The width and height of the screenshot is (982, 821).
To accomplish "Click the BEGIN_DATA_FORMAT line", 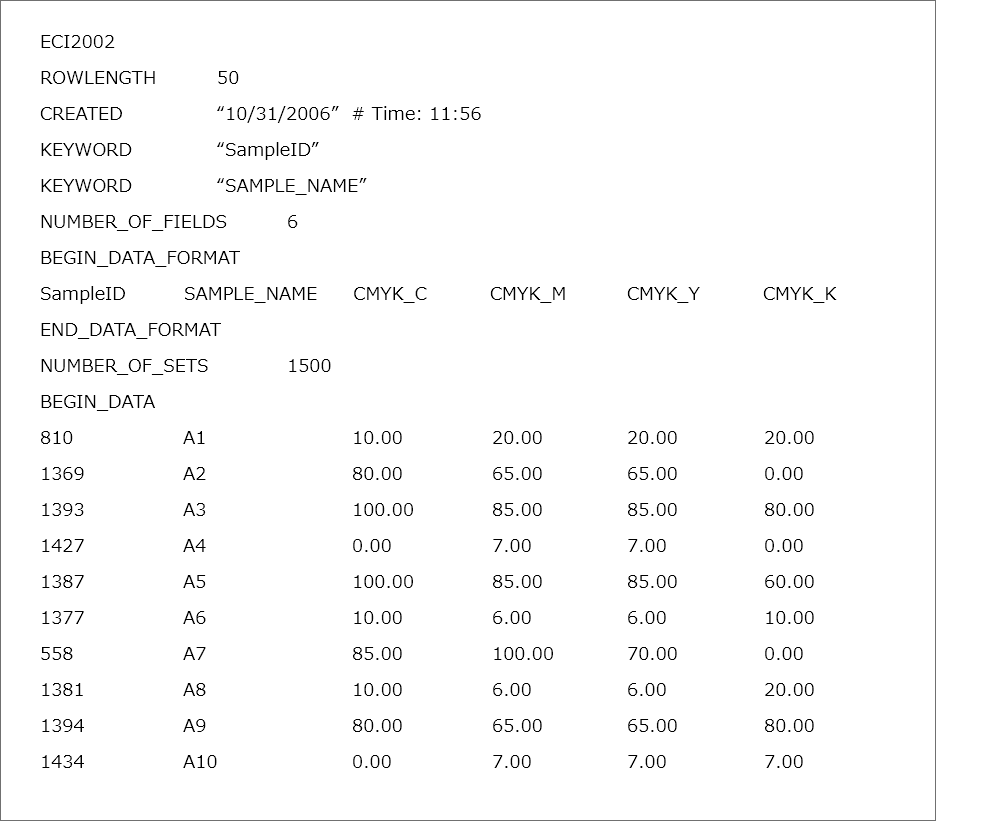I will click(140, 258).
